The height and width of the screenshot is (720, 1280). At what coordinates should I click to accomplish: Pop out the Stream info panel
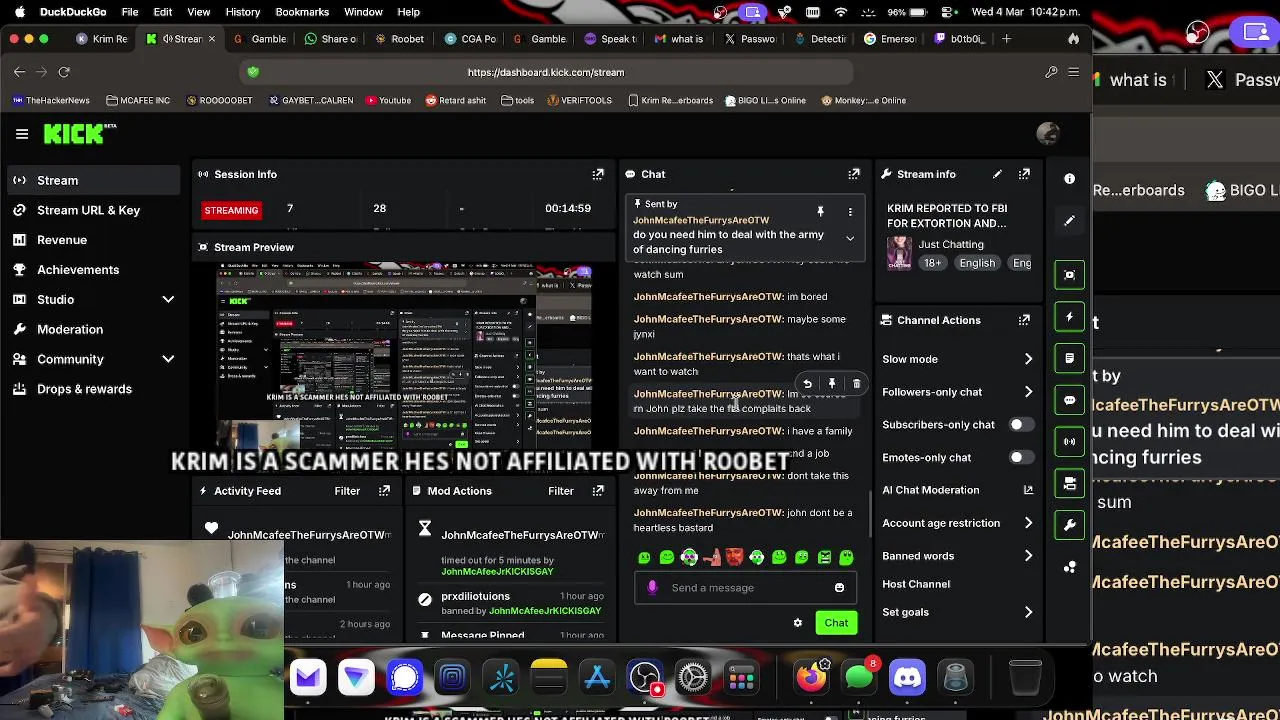click(x=1024, y=174)
